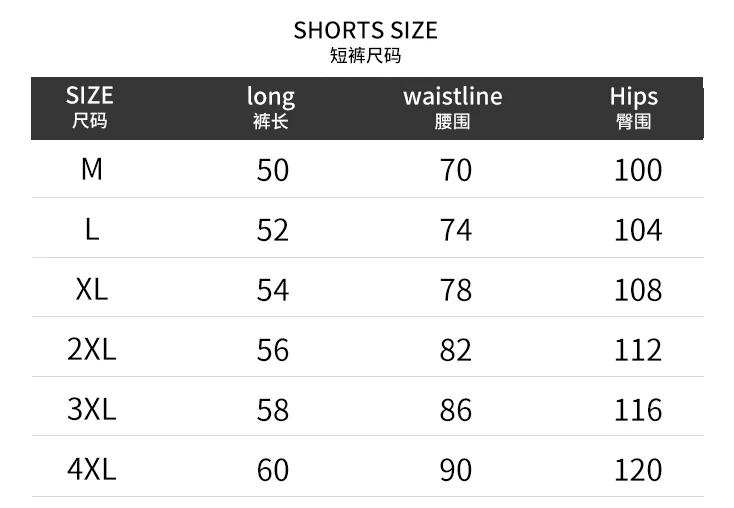This screenshot has width=734, height=508.
Task: Select the L size row label
Action: click(91, 230)
